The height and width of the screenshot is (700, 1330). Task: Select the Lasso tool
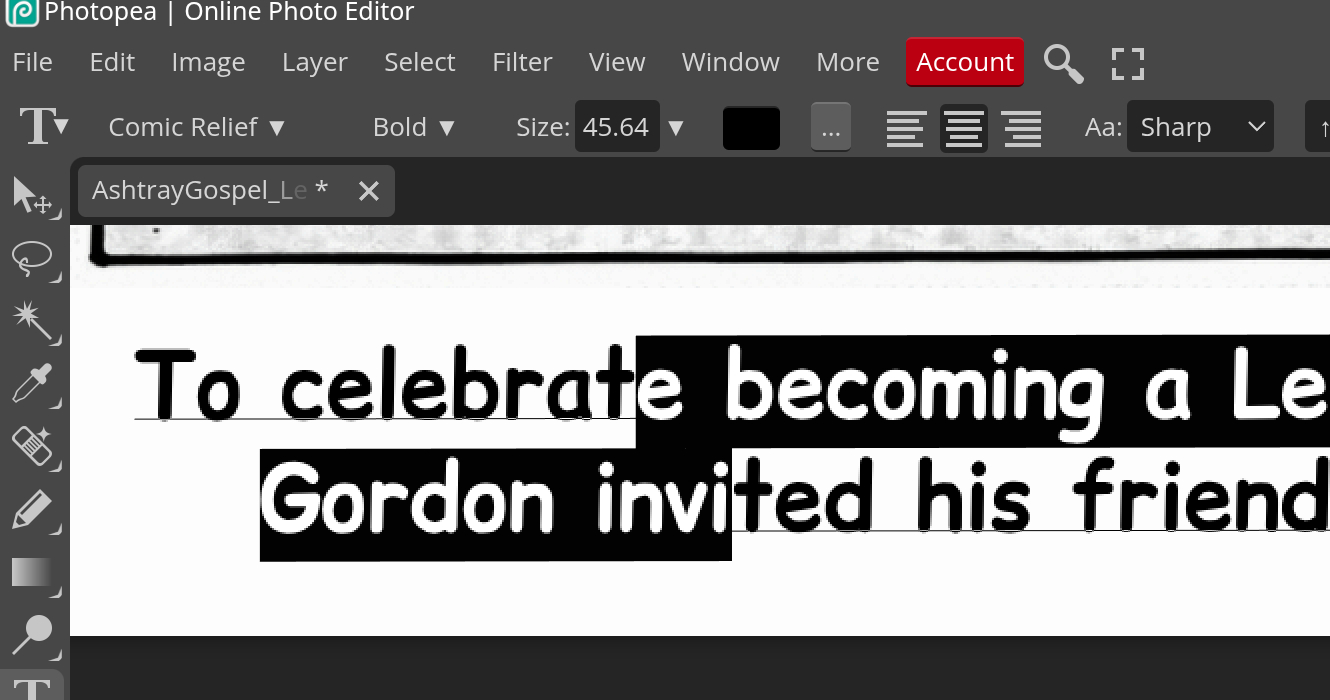click(32, 259)
